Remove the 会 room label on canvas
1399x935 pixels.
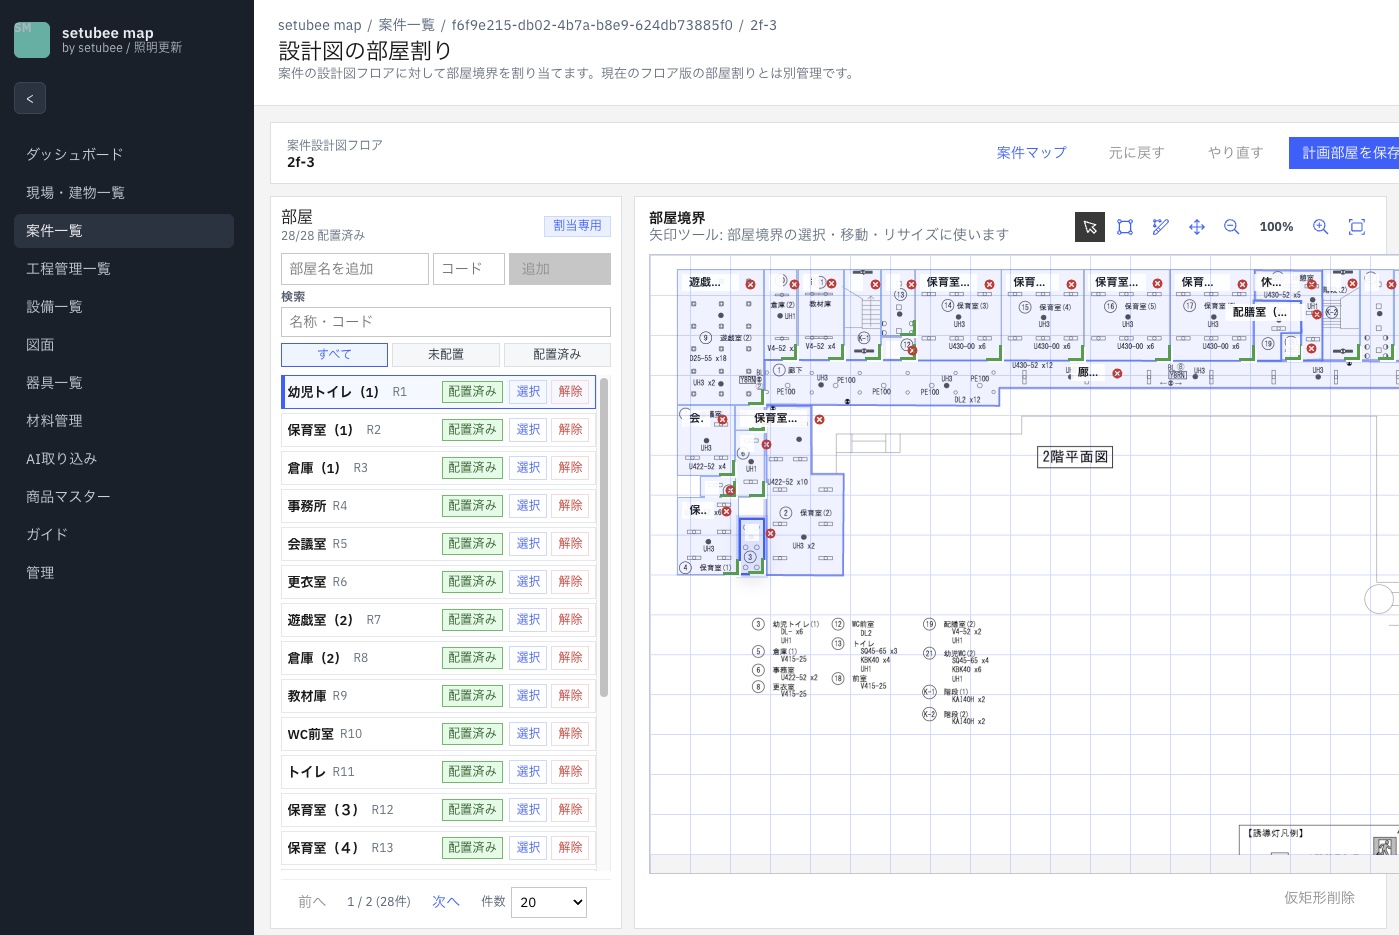(722, 420)
